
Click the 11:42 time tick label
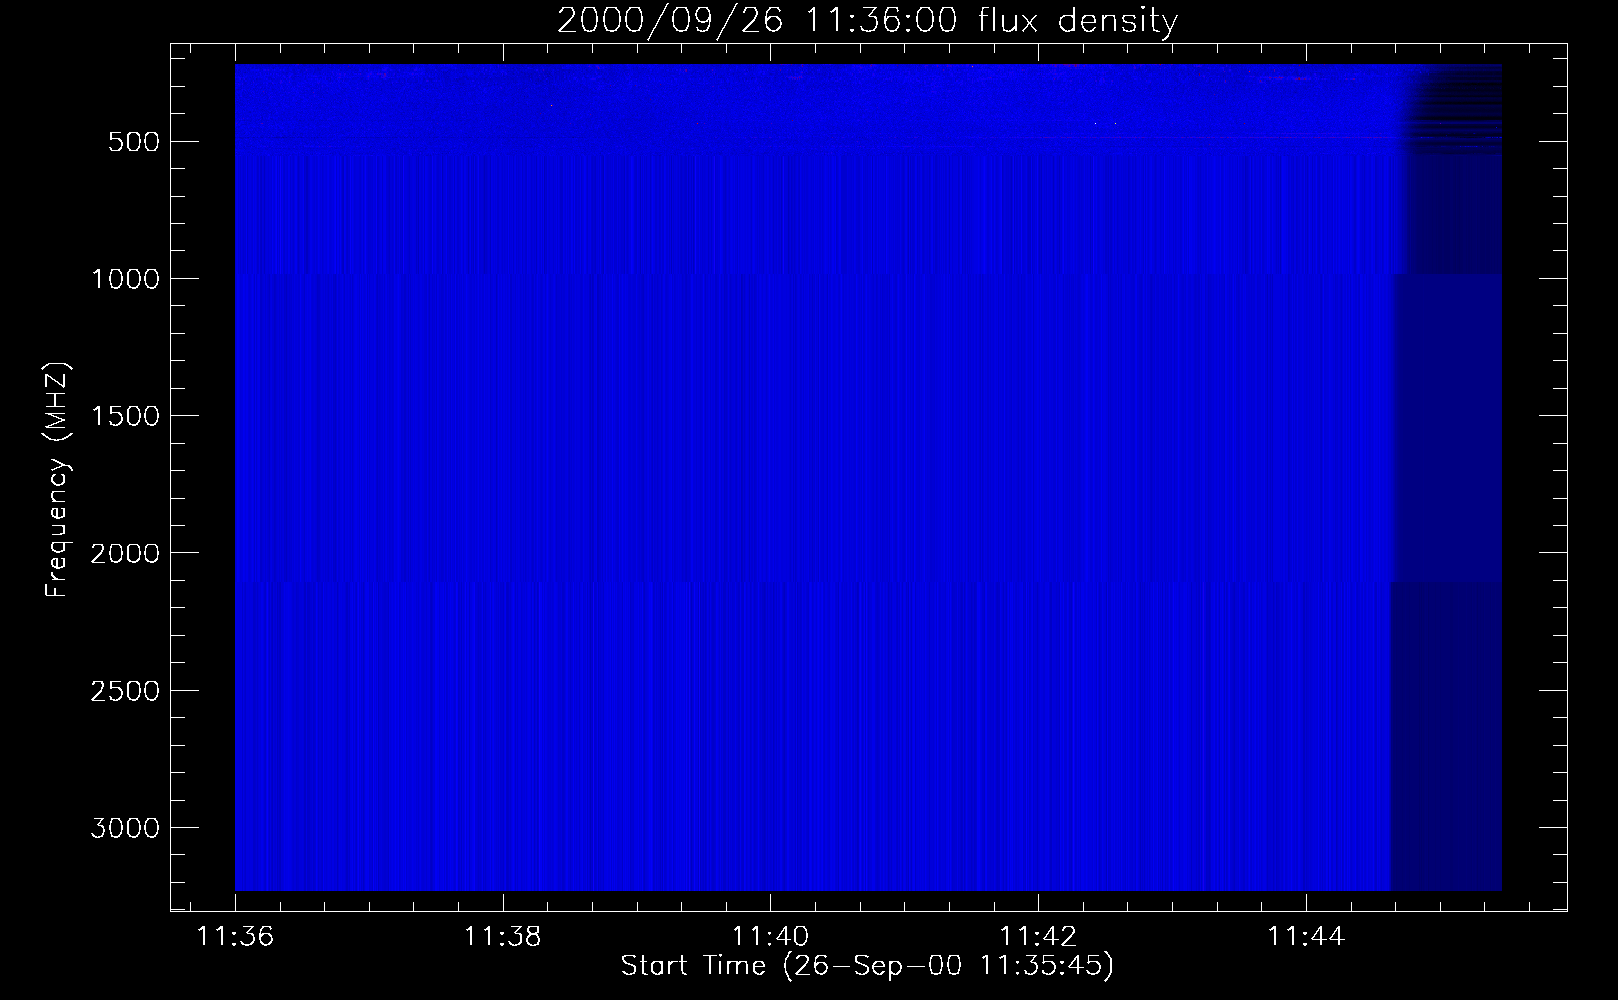click(1039, 937)
